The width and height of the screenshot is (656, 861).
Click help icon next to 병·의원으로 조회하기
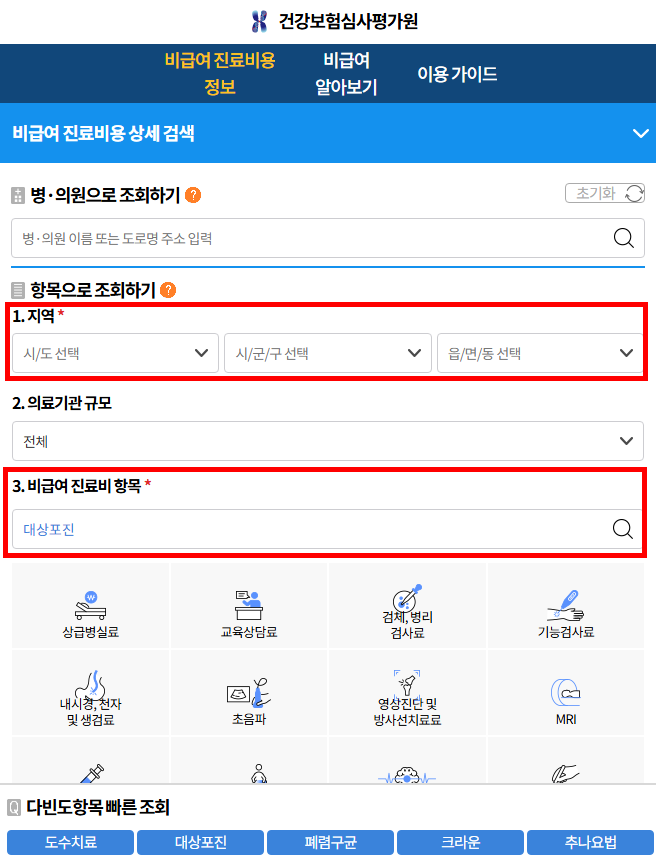193,195
